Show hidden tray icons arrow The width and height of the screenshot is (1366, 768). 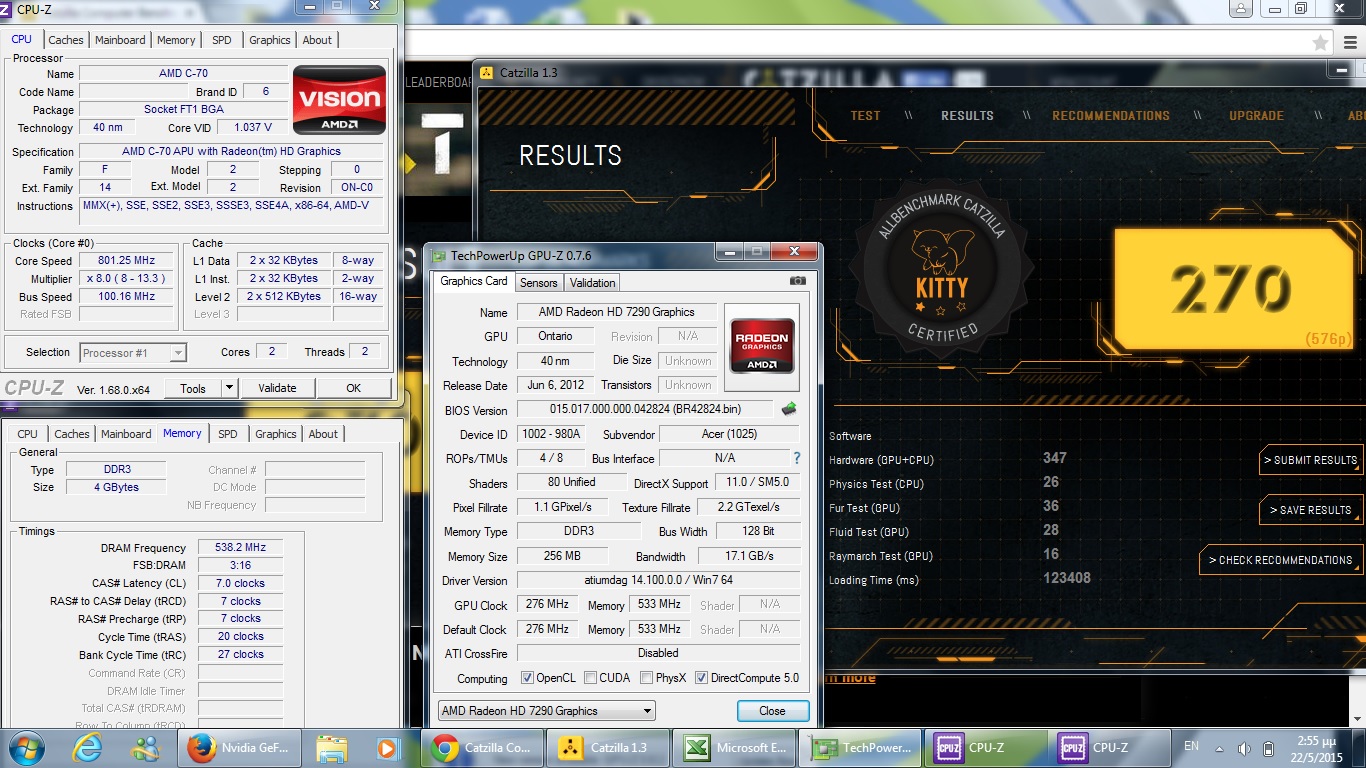(1219, 748)
